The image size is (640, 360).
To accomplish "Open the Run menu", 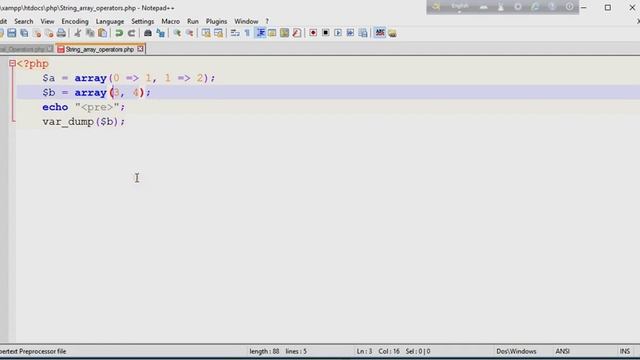I will point(193,21).
